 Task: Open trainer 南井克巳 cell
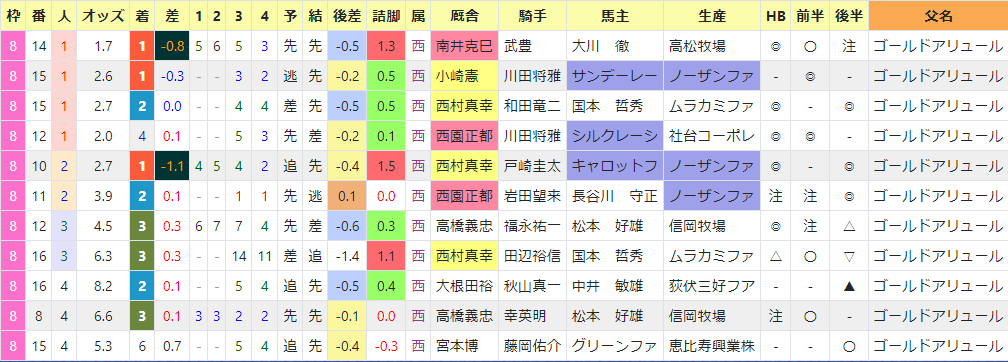[x=465, y=46]
